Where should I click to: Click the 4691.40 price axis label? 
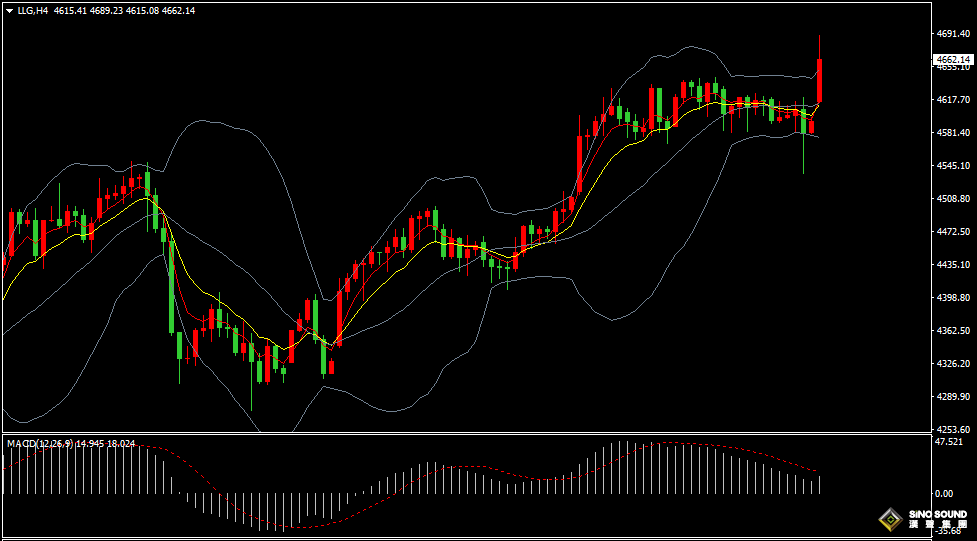click(953, 33)
